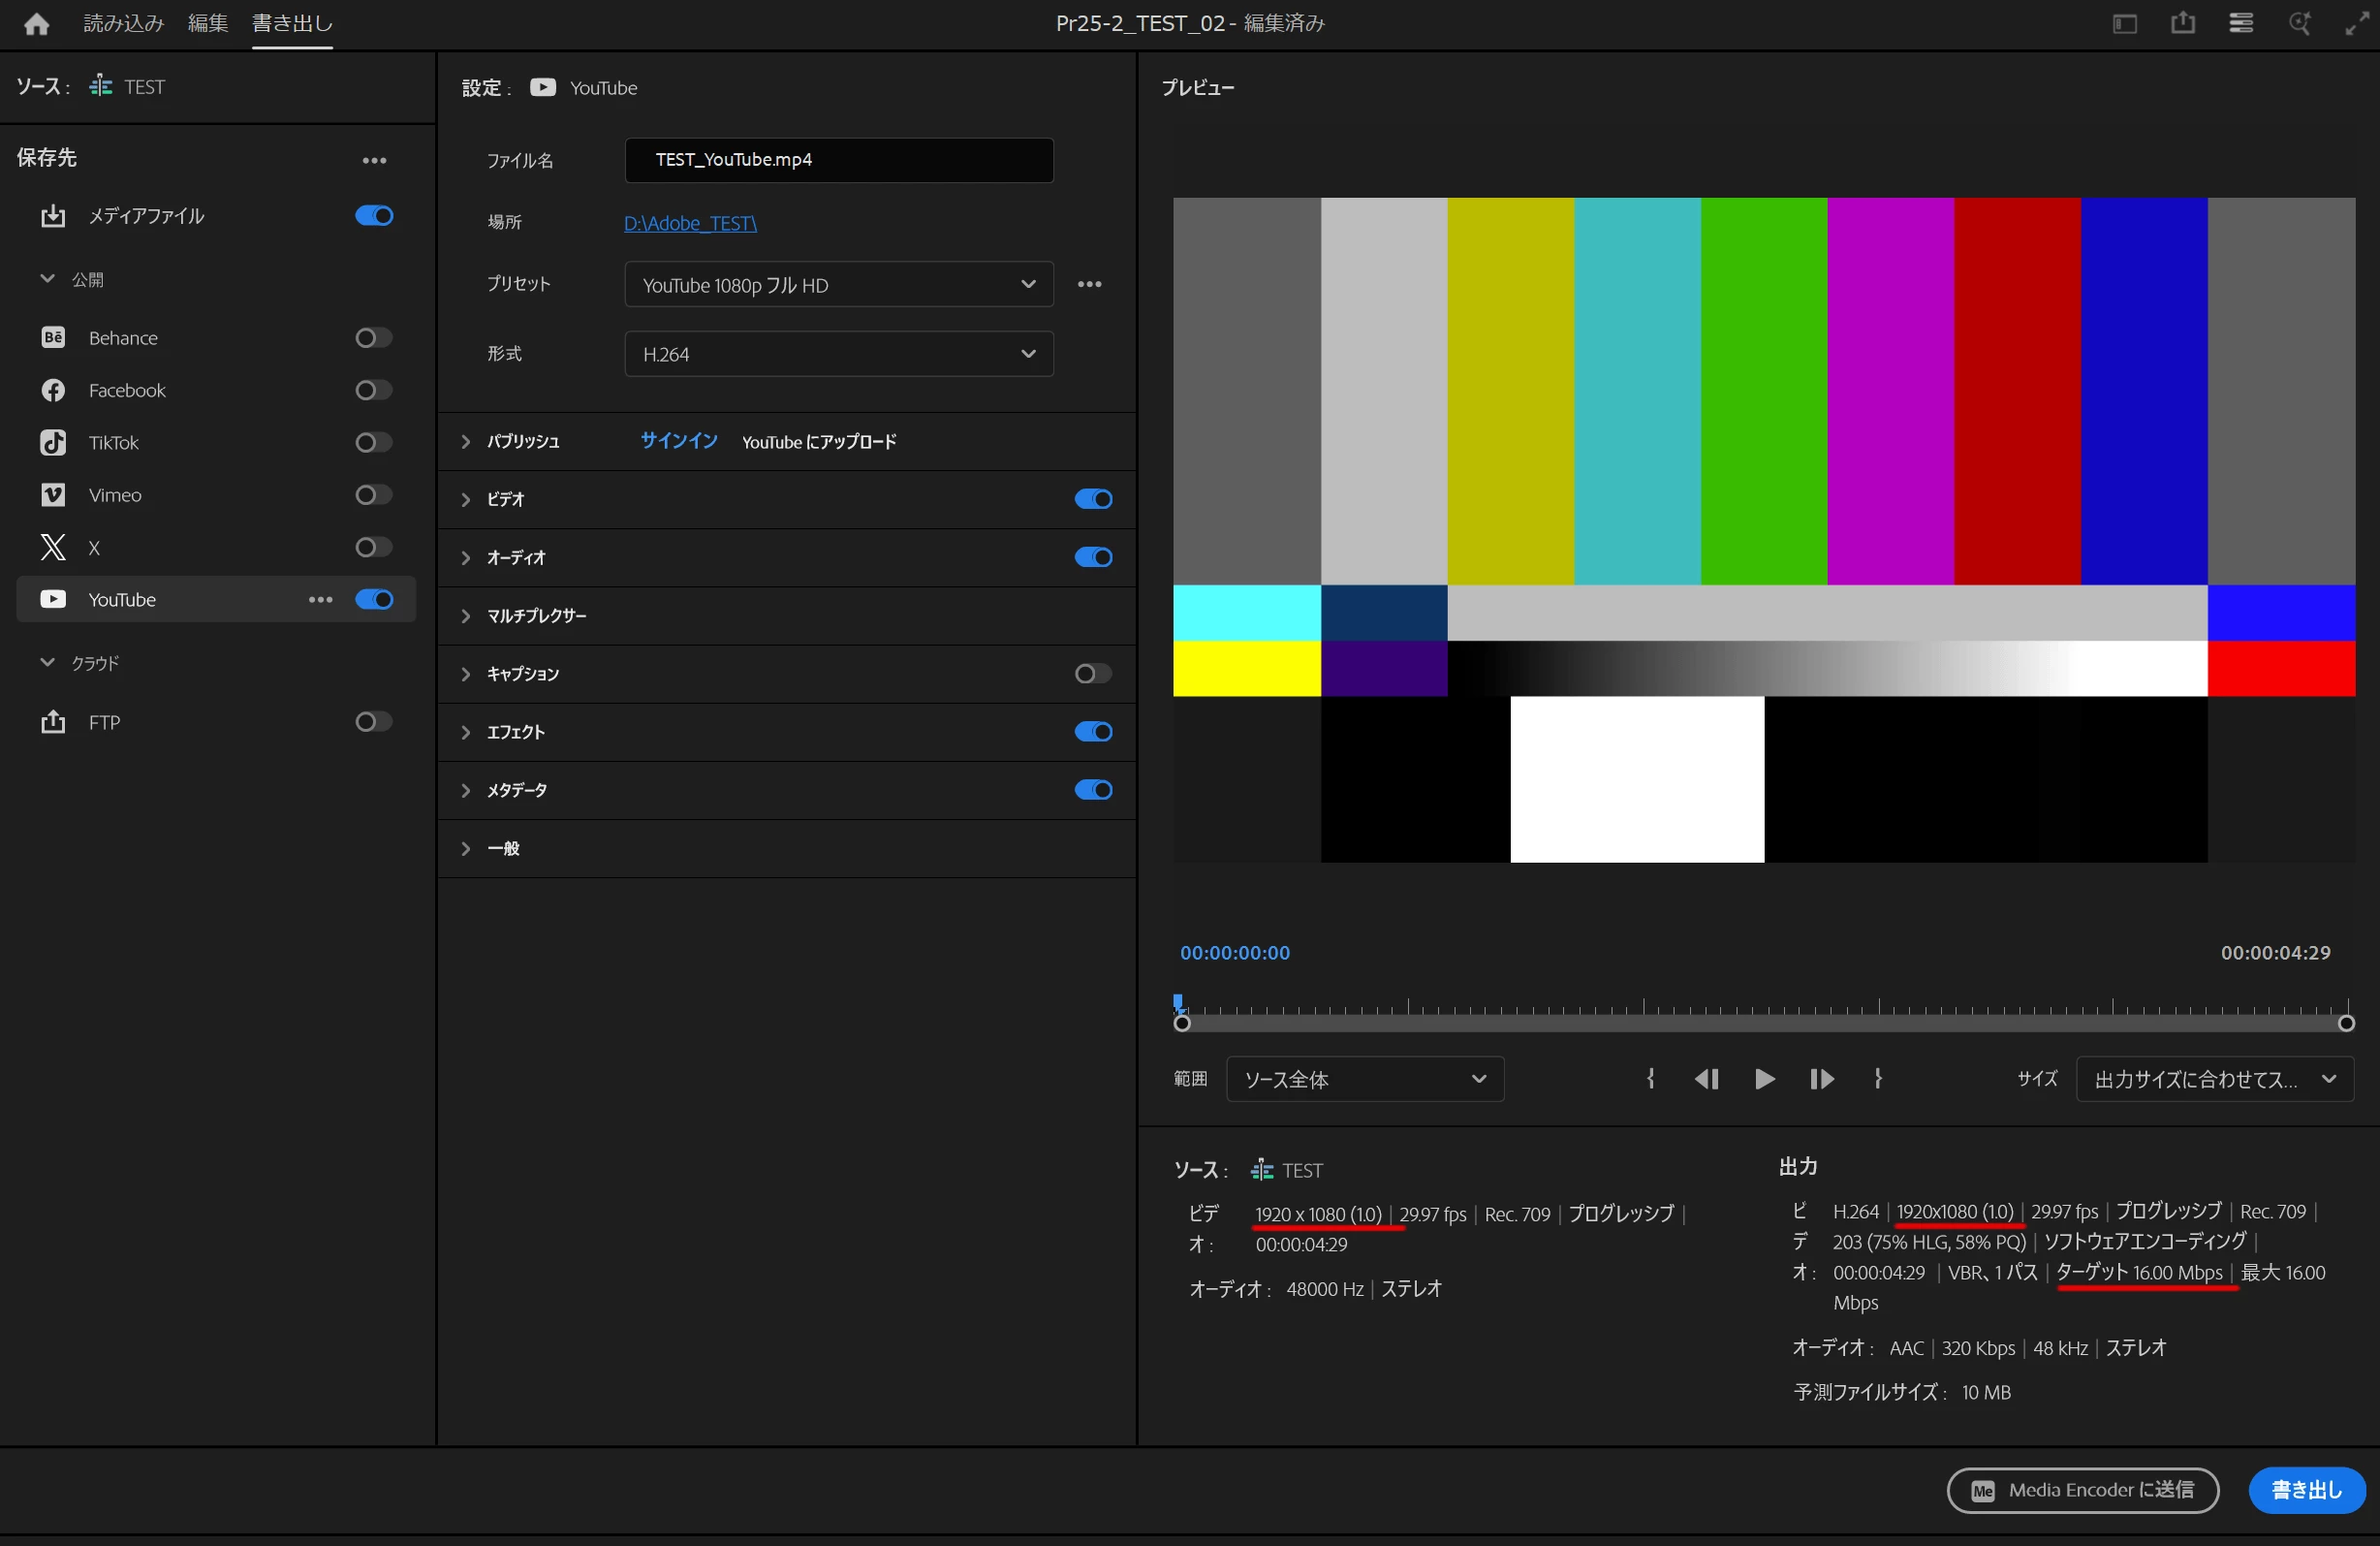Click the Behance icon

[x=53, y=338]
